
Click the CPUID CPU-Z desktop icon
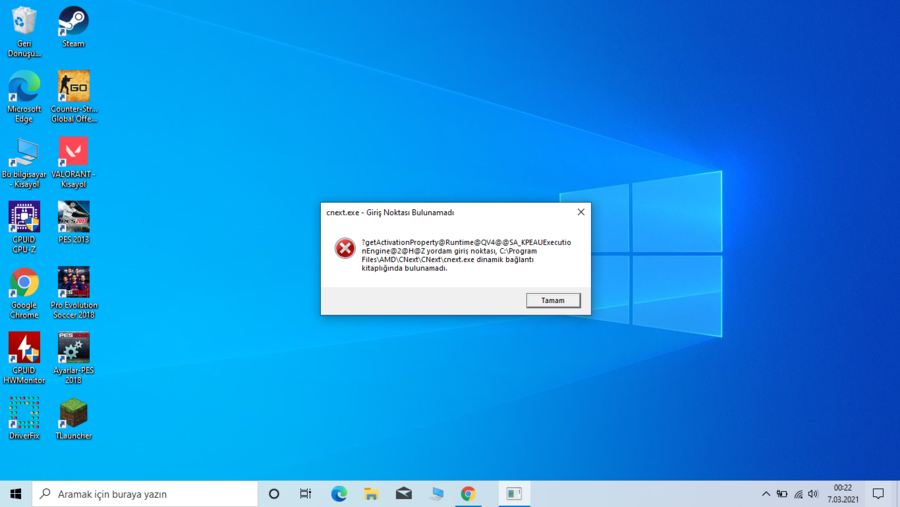pos(24,227)
